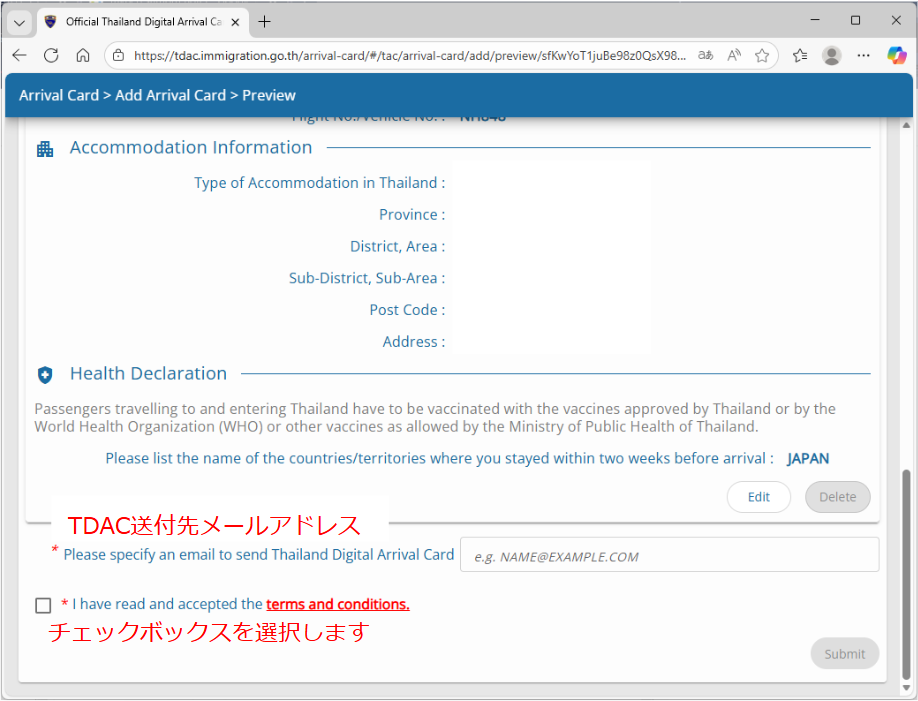Accept the terms and conditions checkbox
The image size is (918, 701).
(43, 605)
